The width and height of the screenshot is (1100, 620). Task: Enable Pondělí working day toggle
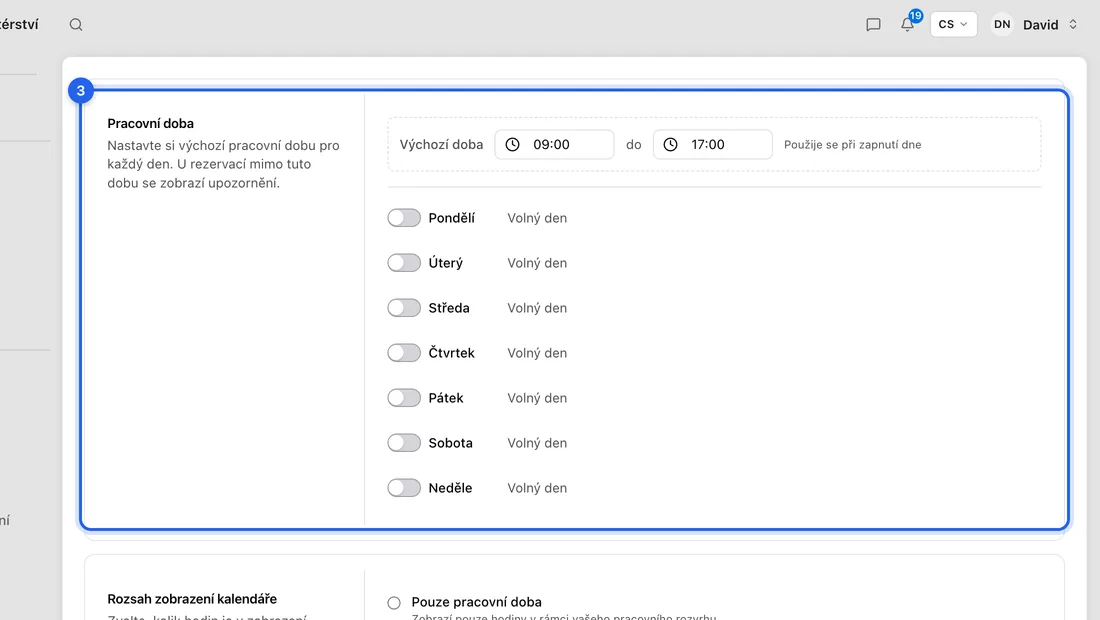(404, 218)
